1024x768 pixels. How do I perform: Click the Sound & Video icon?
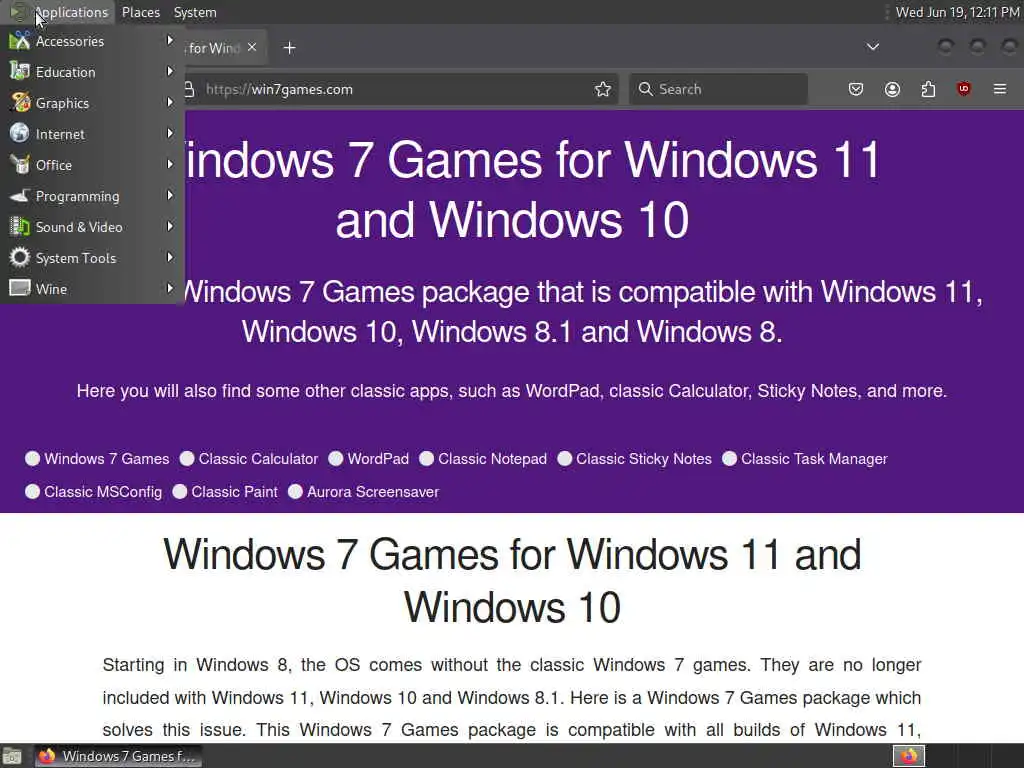20,227
